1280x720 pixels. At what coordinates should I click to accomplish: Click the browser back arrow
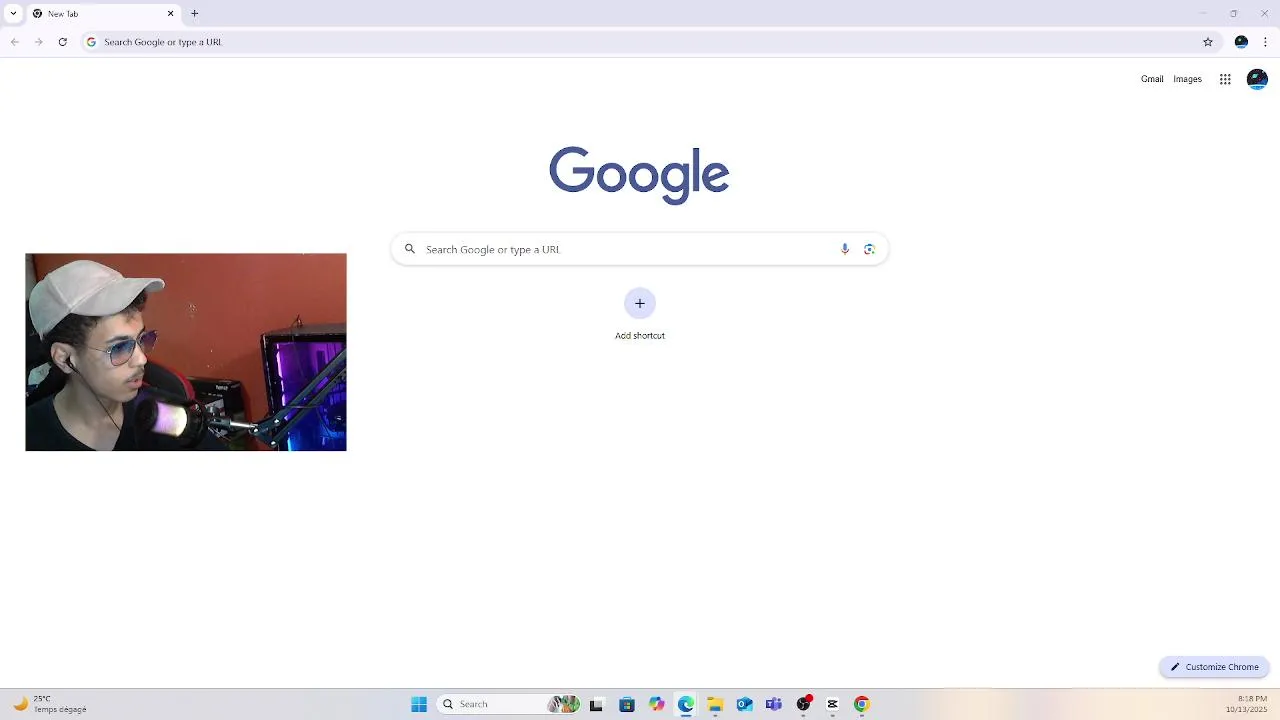coord(14,42)
